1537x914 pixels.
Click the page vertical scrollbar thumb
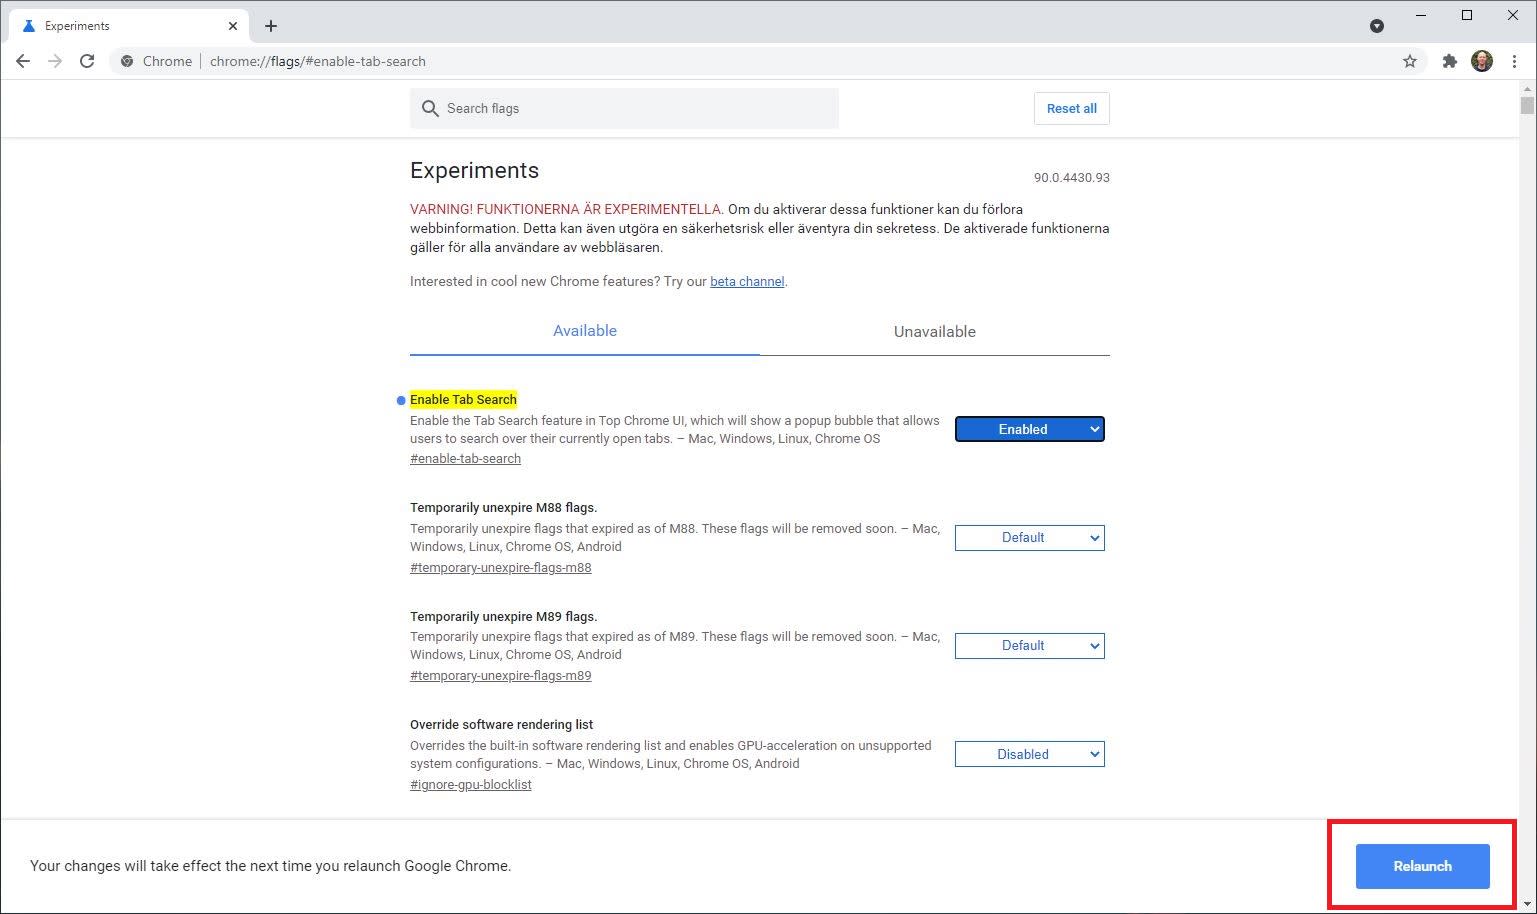(x=1527, y=105)
